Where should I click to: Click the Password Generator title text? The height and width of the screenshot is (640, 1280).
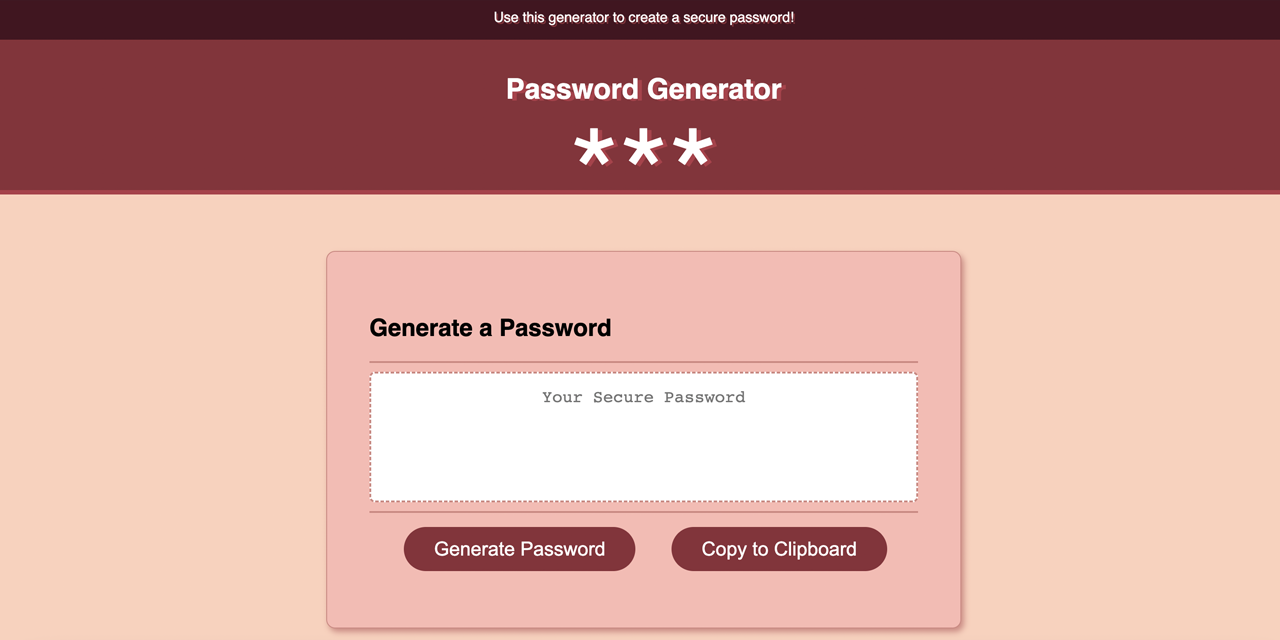tap(643, 88)
